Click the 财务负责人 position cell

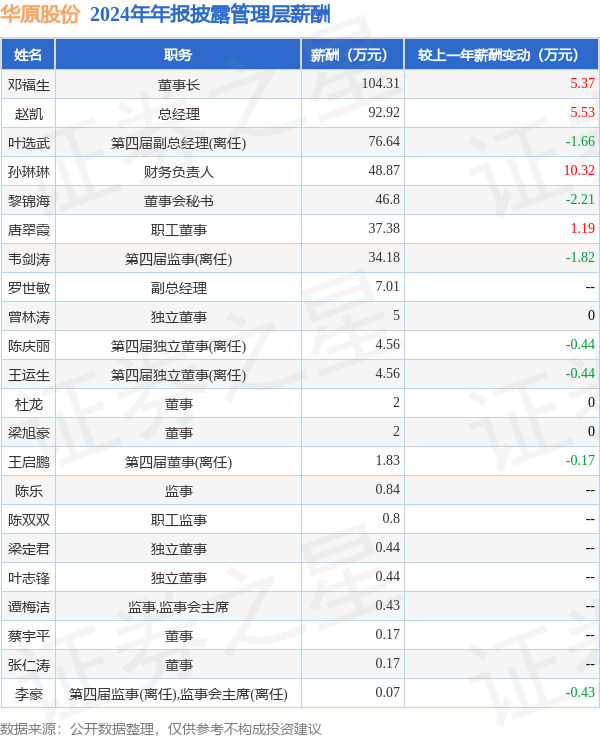(178, 172)
